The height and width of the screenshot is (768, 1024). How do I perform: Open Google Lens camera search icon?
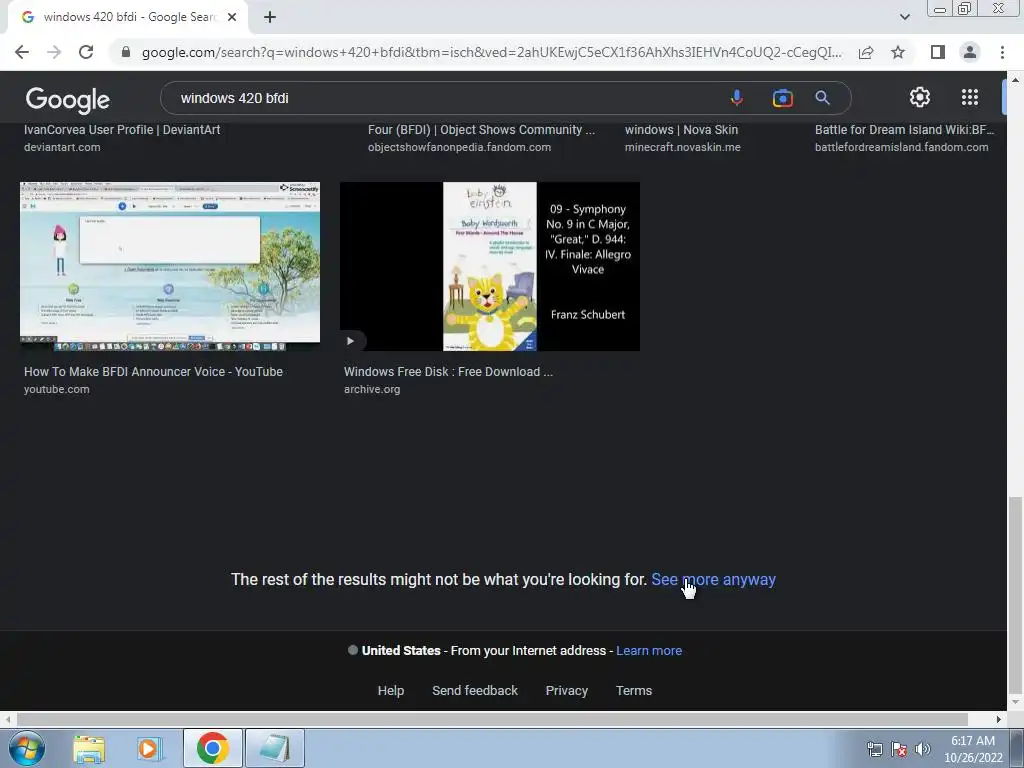(x=782, y=98)
